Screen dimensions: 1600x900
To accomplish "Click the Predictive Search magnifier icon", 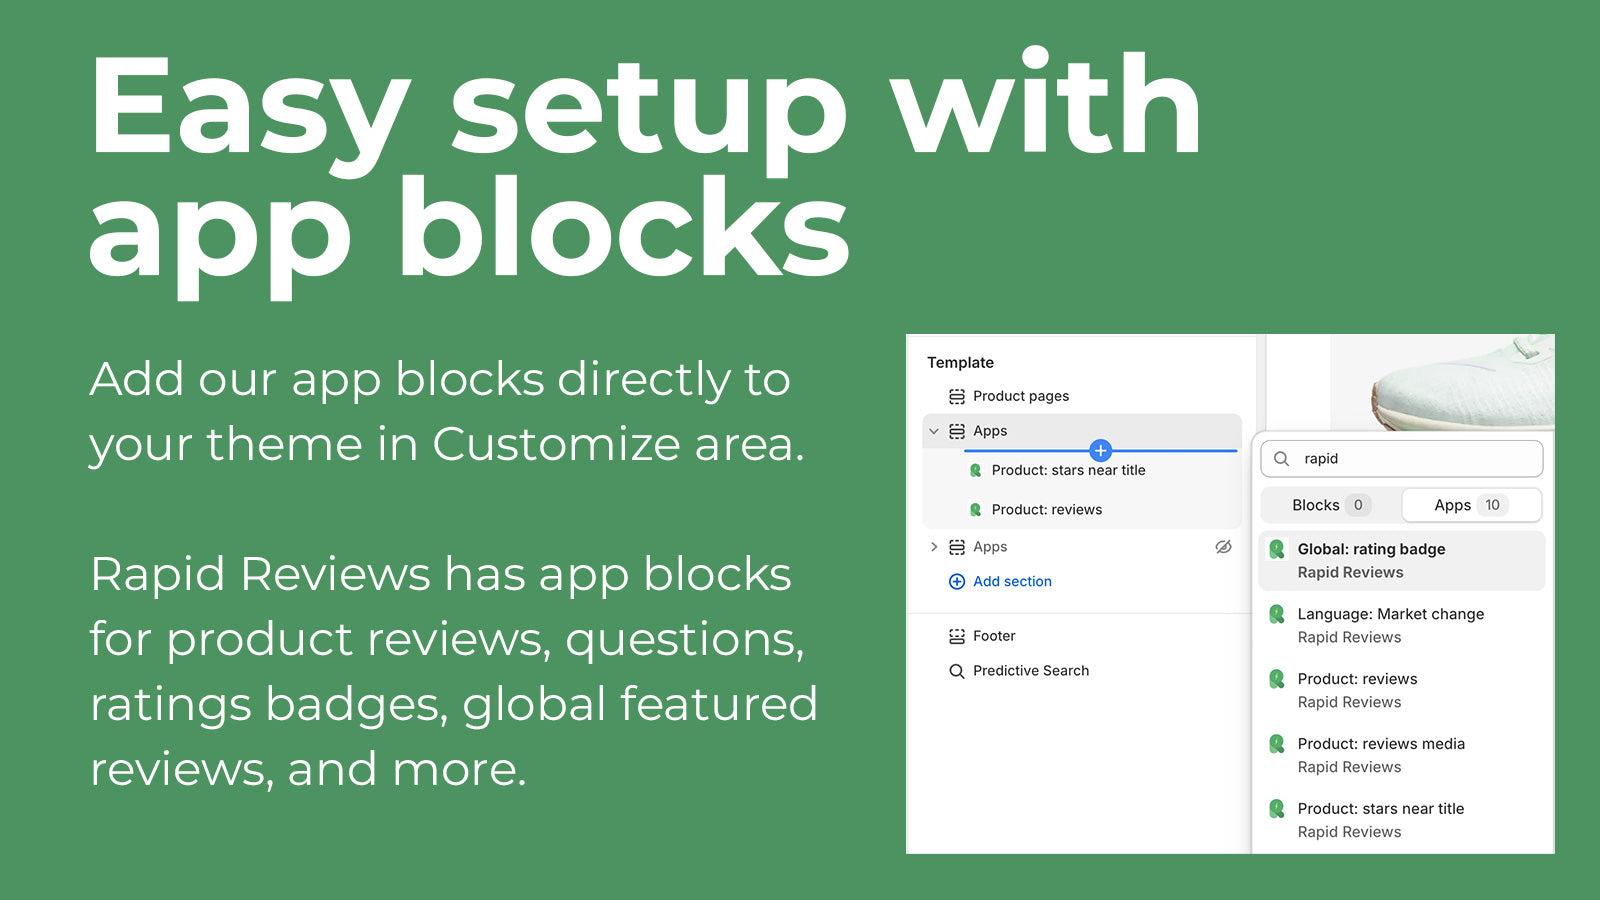I will pos(956,671).
